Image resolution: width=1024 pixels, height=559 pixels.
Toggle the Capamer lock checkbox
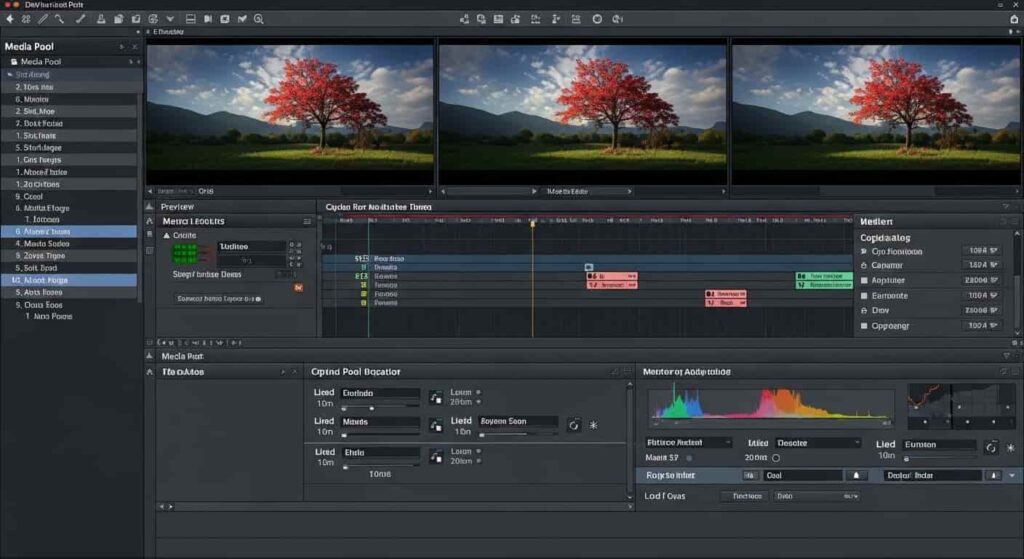[864, 266]
